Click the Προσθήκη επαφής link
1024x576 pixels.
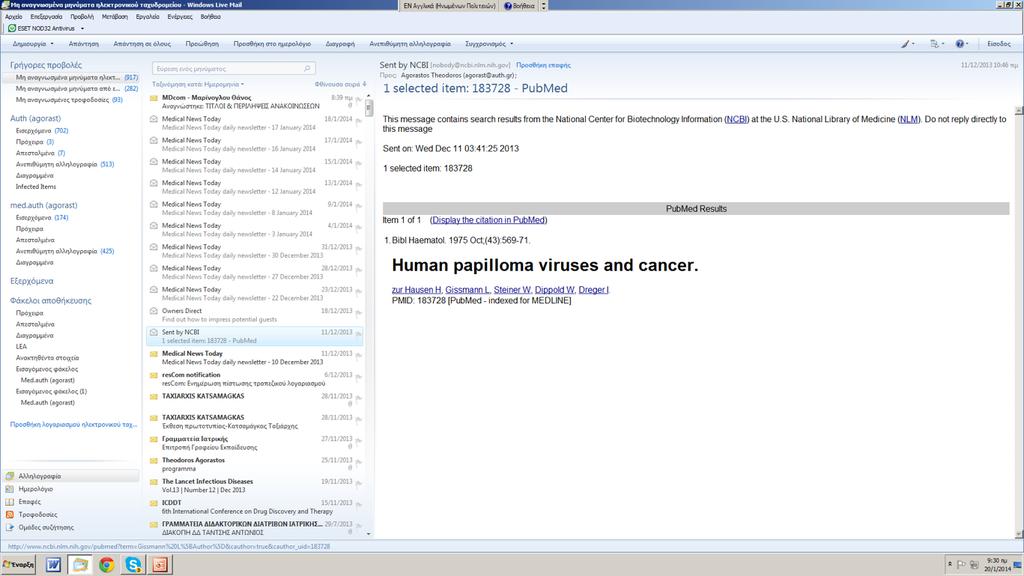tap(543, 65)
